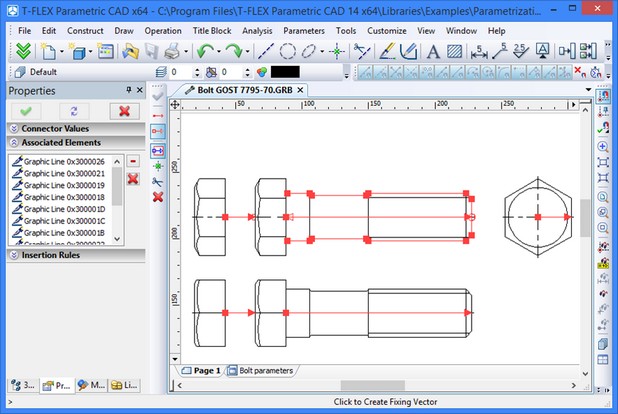Click the new 3D model cube icon

click(x=78, y=51)
